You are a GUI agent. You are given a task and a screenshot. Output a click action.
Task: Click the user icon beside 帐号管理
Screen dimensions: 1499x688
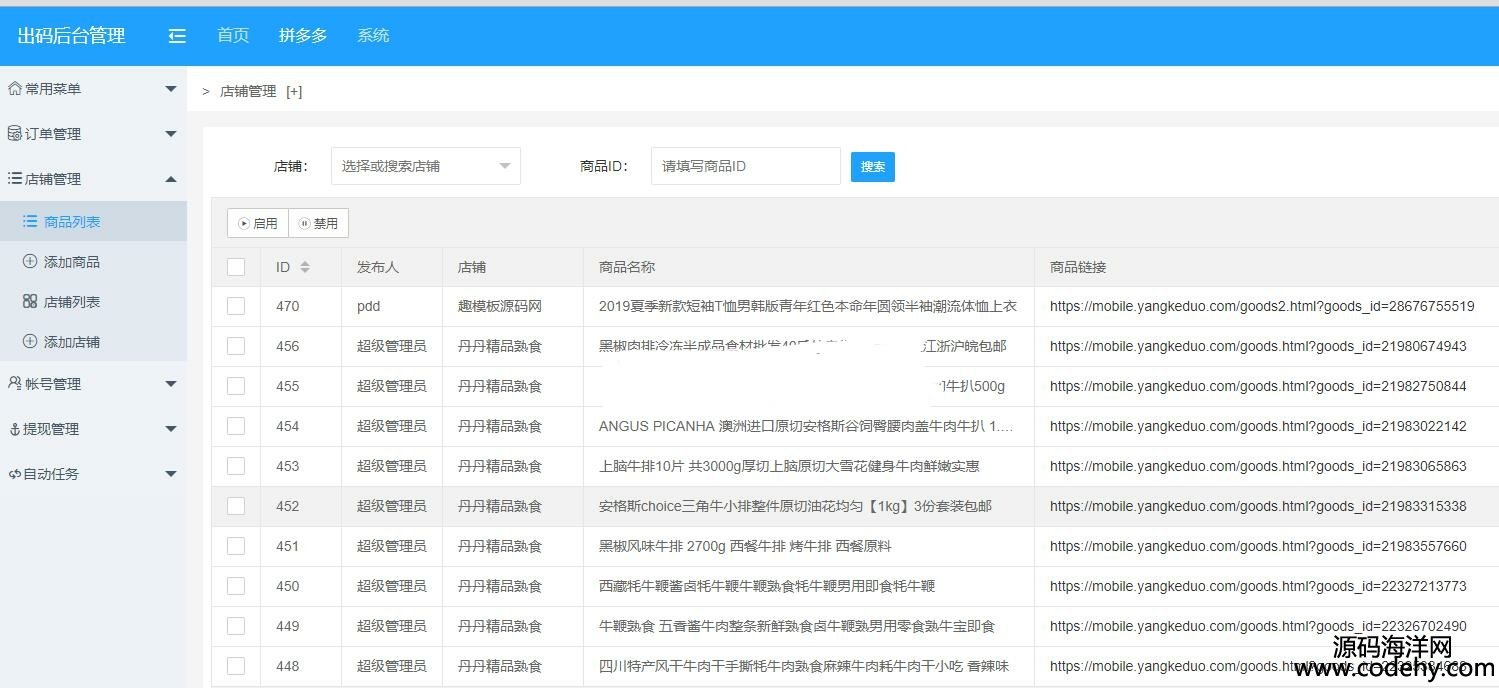[14, 384]
